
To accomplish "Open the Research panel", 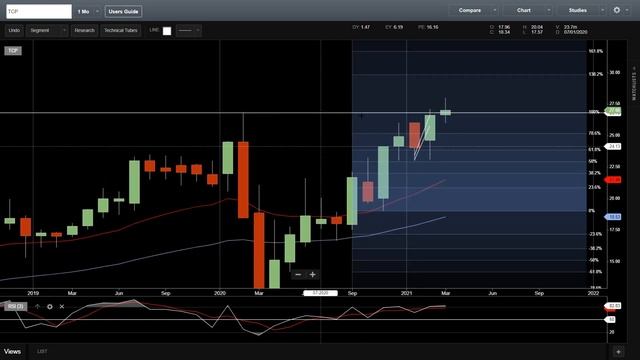I will pos(84,31).
